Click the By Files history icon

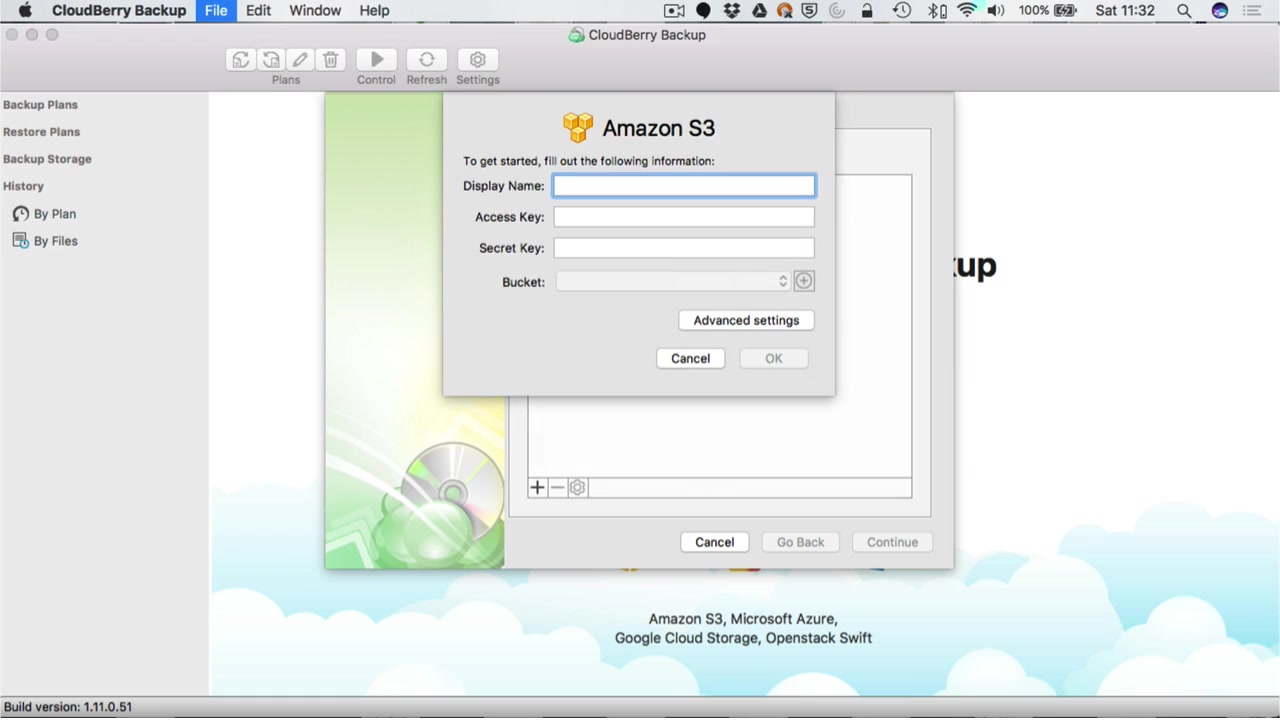[x=21, y=241]
